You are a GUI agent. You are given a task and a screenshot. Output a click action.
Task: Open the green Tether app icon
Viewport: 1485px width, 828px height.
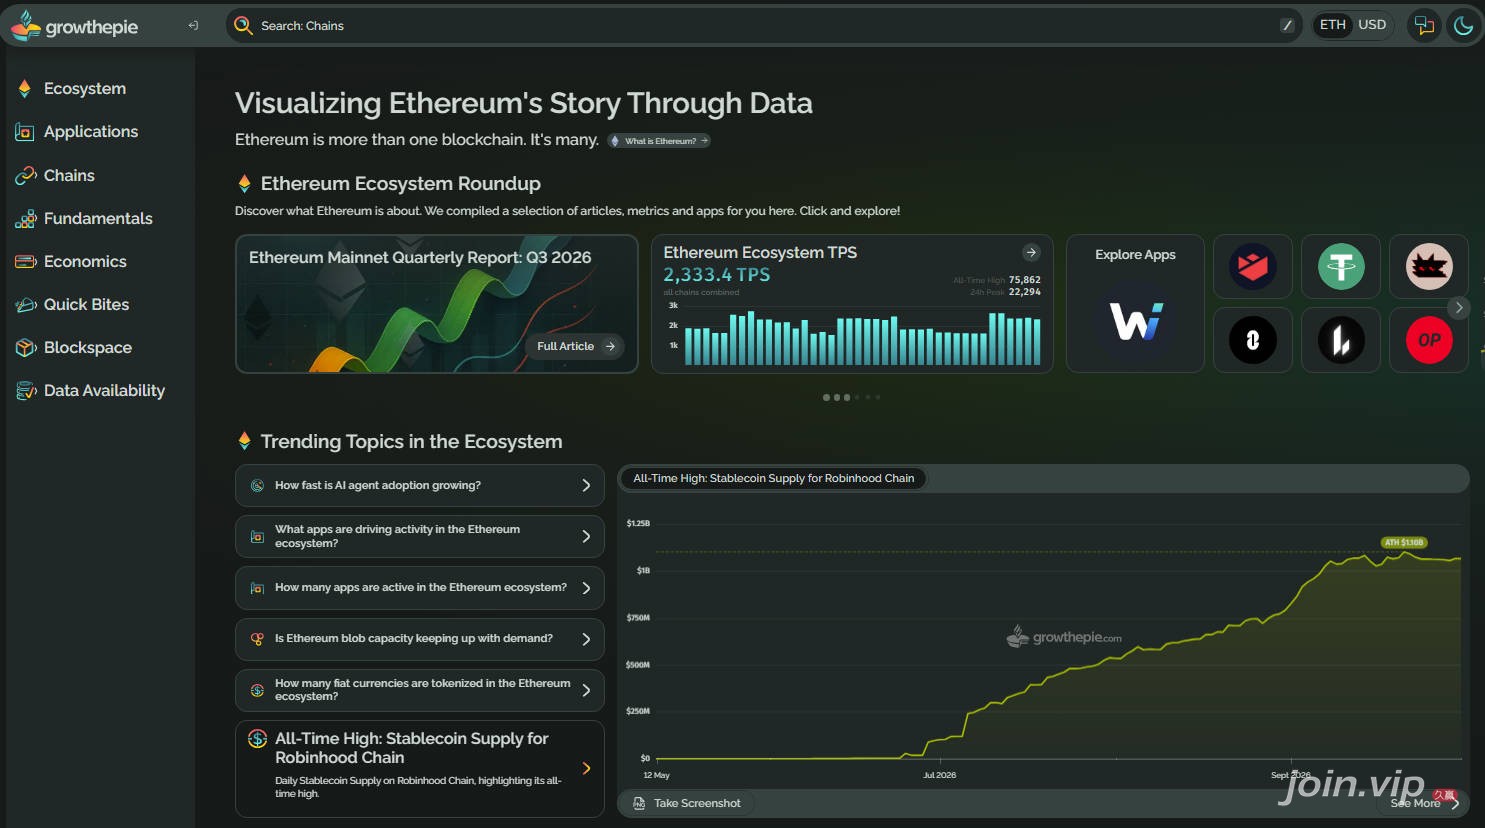1341,267
